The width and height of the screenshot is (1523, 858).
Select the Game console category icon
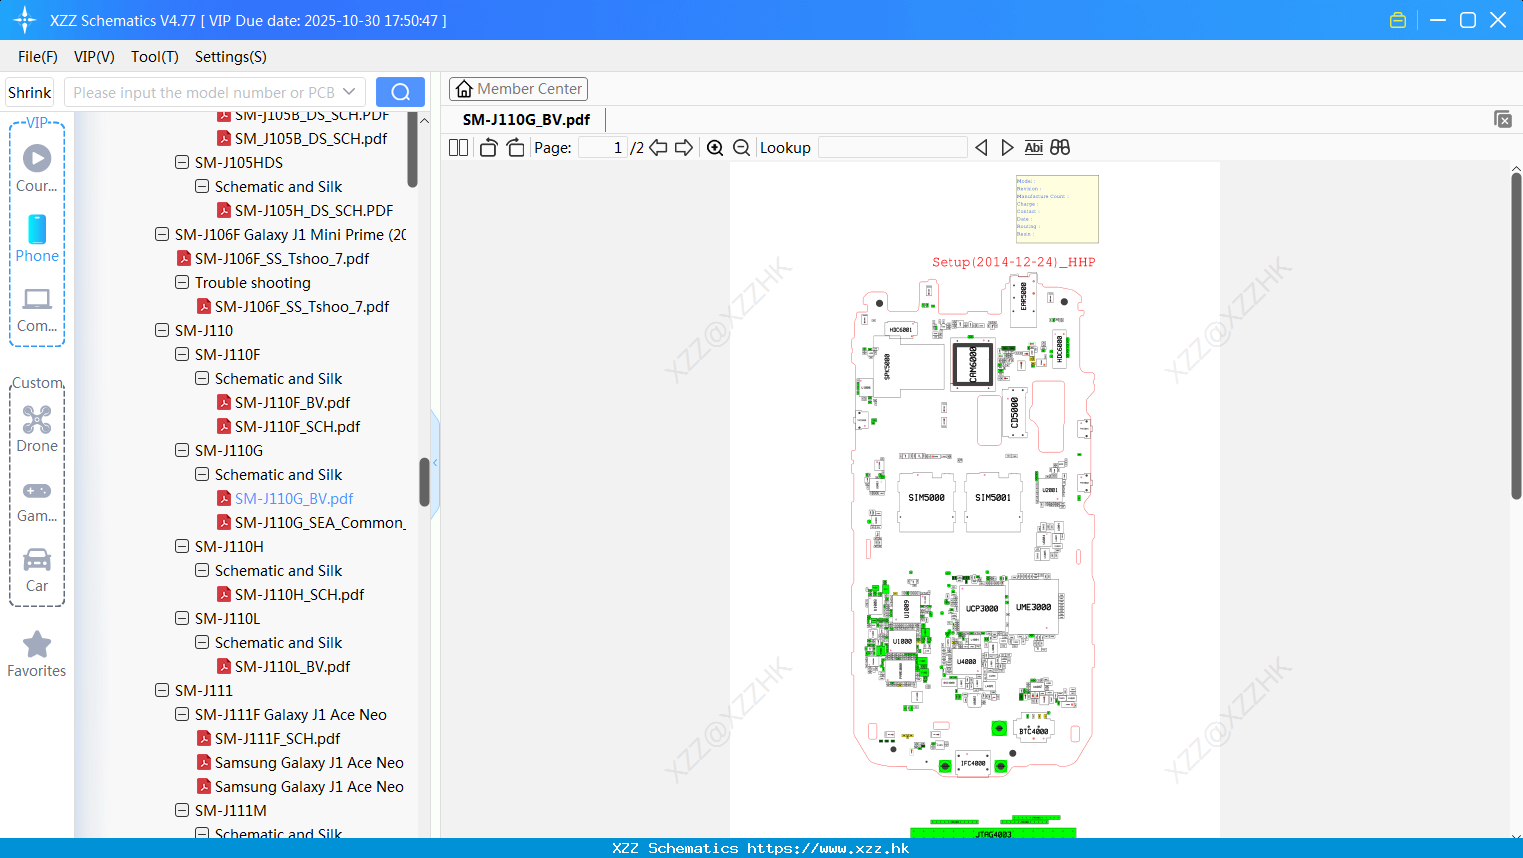(x=37, y=490)
